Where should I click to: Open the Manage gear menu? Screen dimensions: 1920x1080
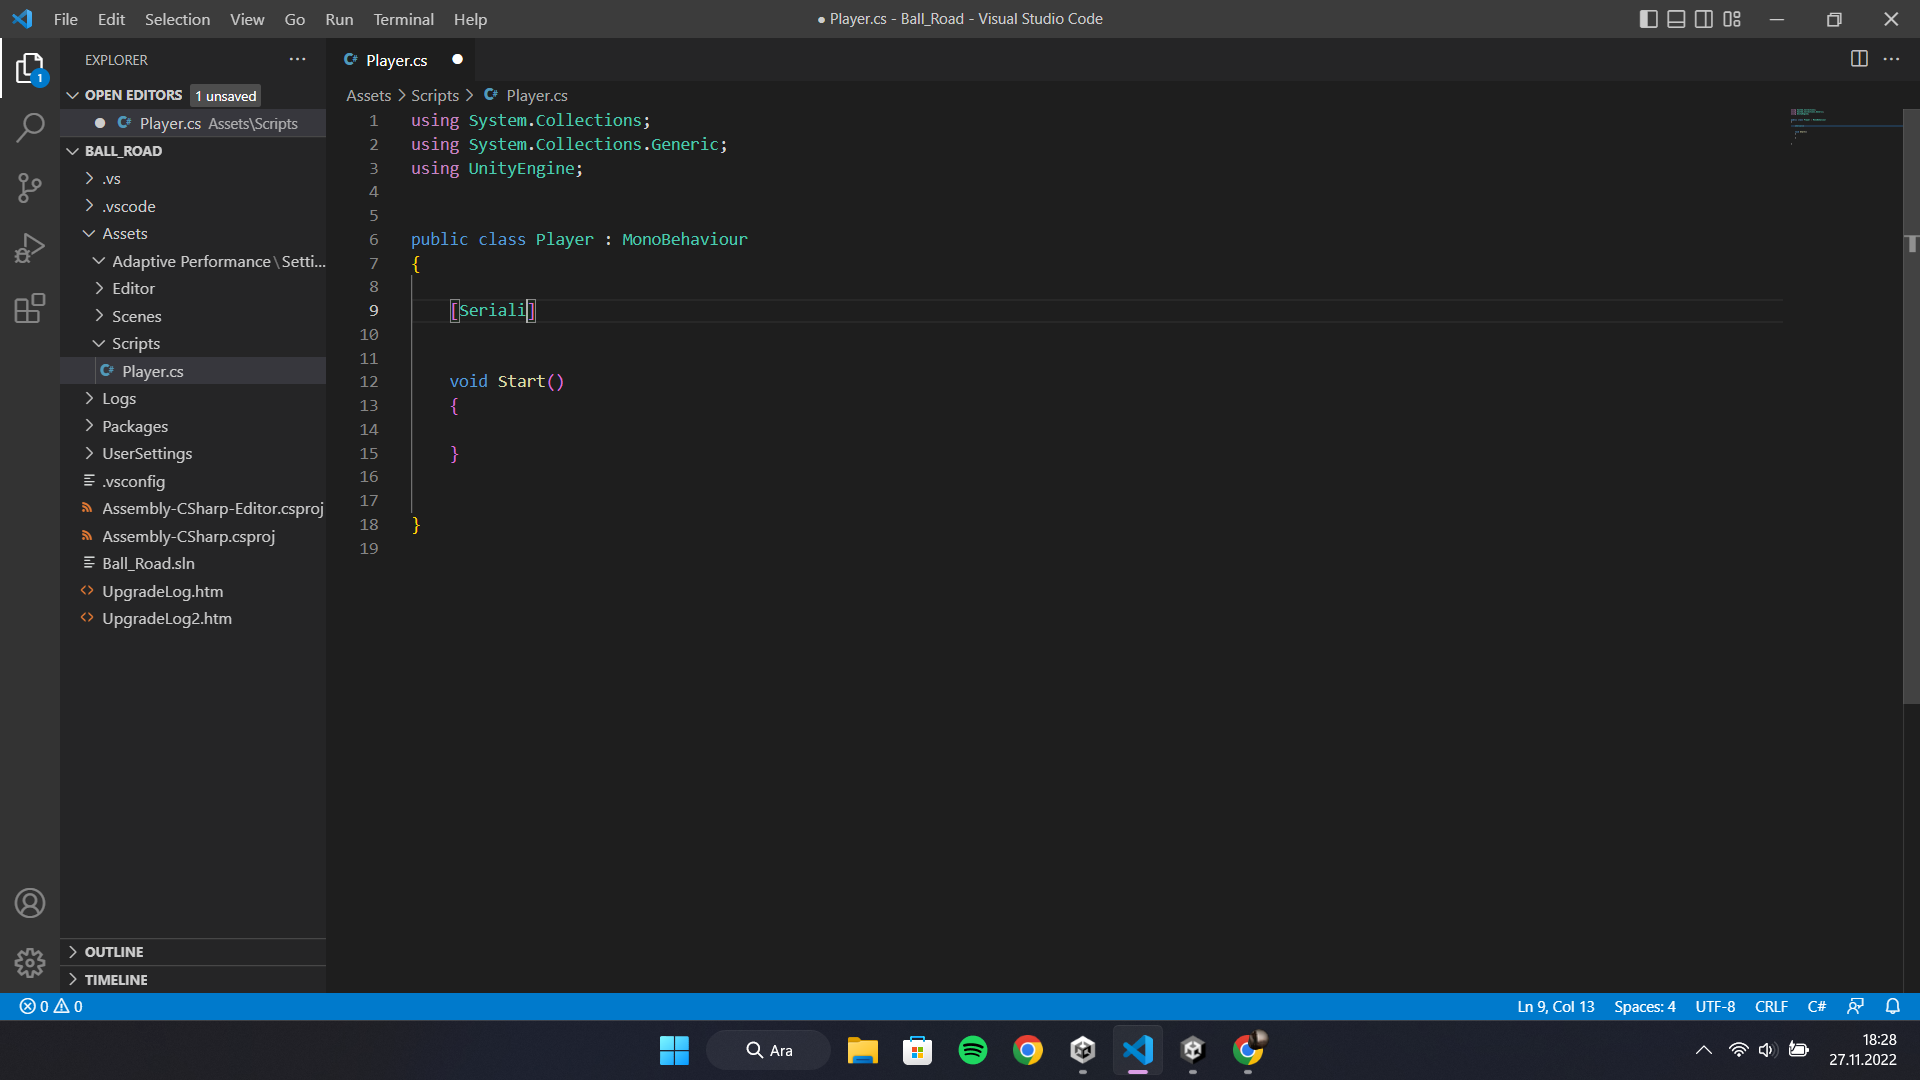[x=30, y=962]
